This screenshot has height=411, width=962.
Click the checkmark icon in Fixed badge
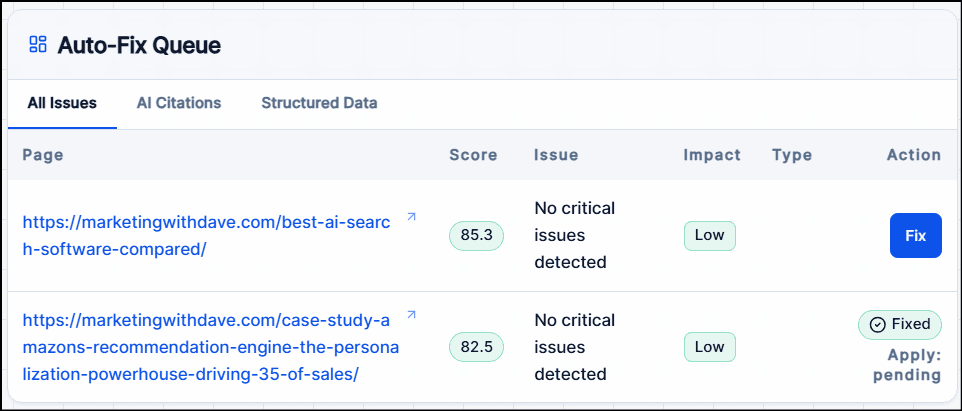[x=878, y=325]
